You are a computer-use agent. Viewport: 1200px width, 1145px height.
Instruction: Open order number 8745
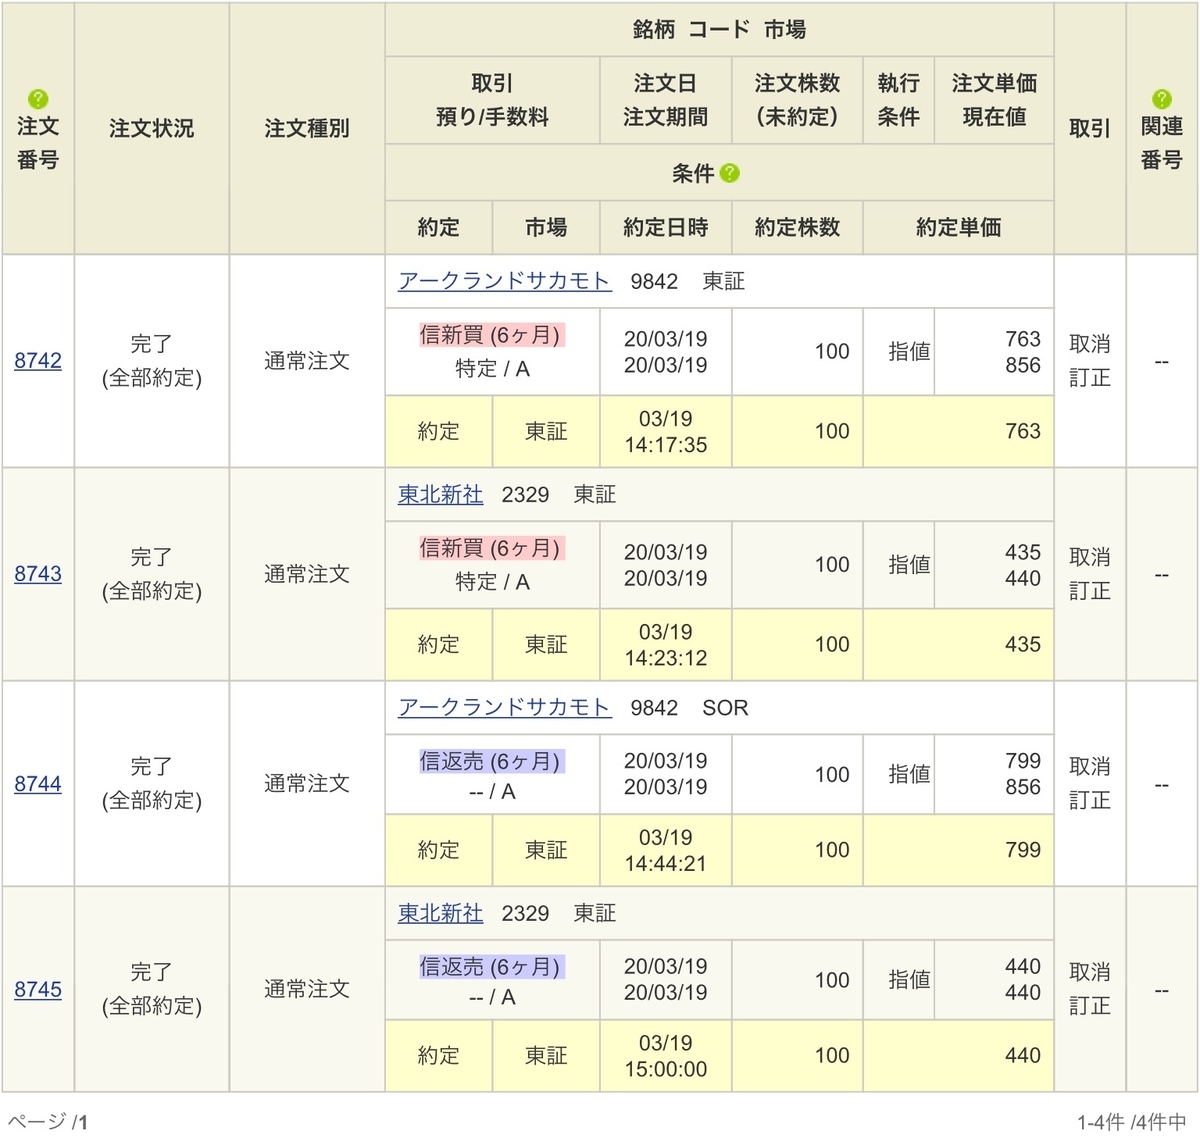[x=38, y=989]
